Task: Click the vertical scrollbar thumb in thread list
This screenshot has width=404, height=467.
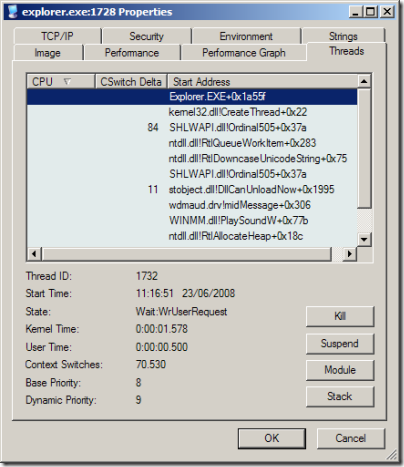Action: (364, 148)
